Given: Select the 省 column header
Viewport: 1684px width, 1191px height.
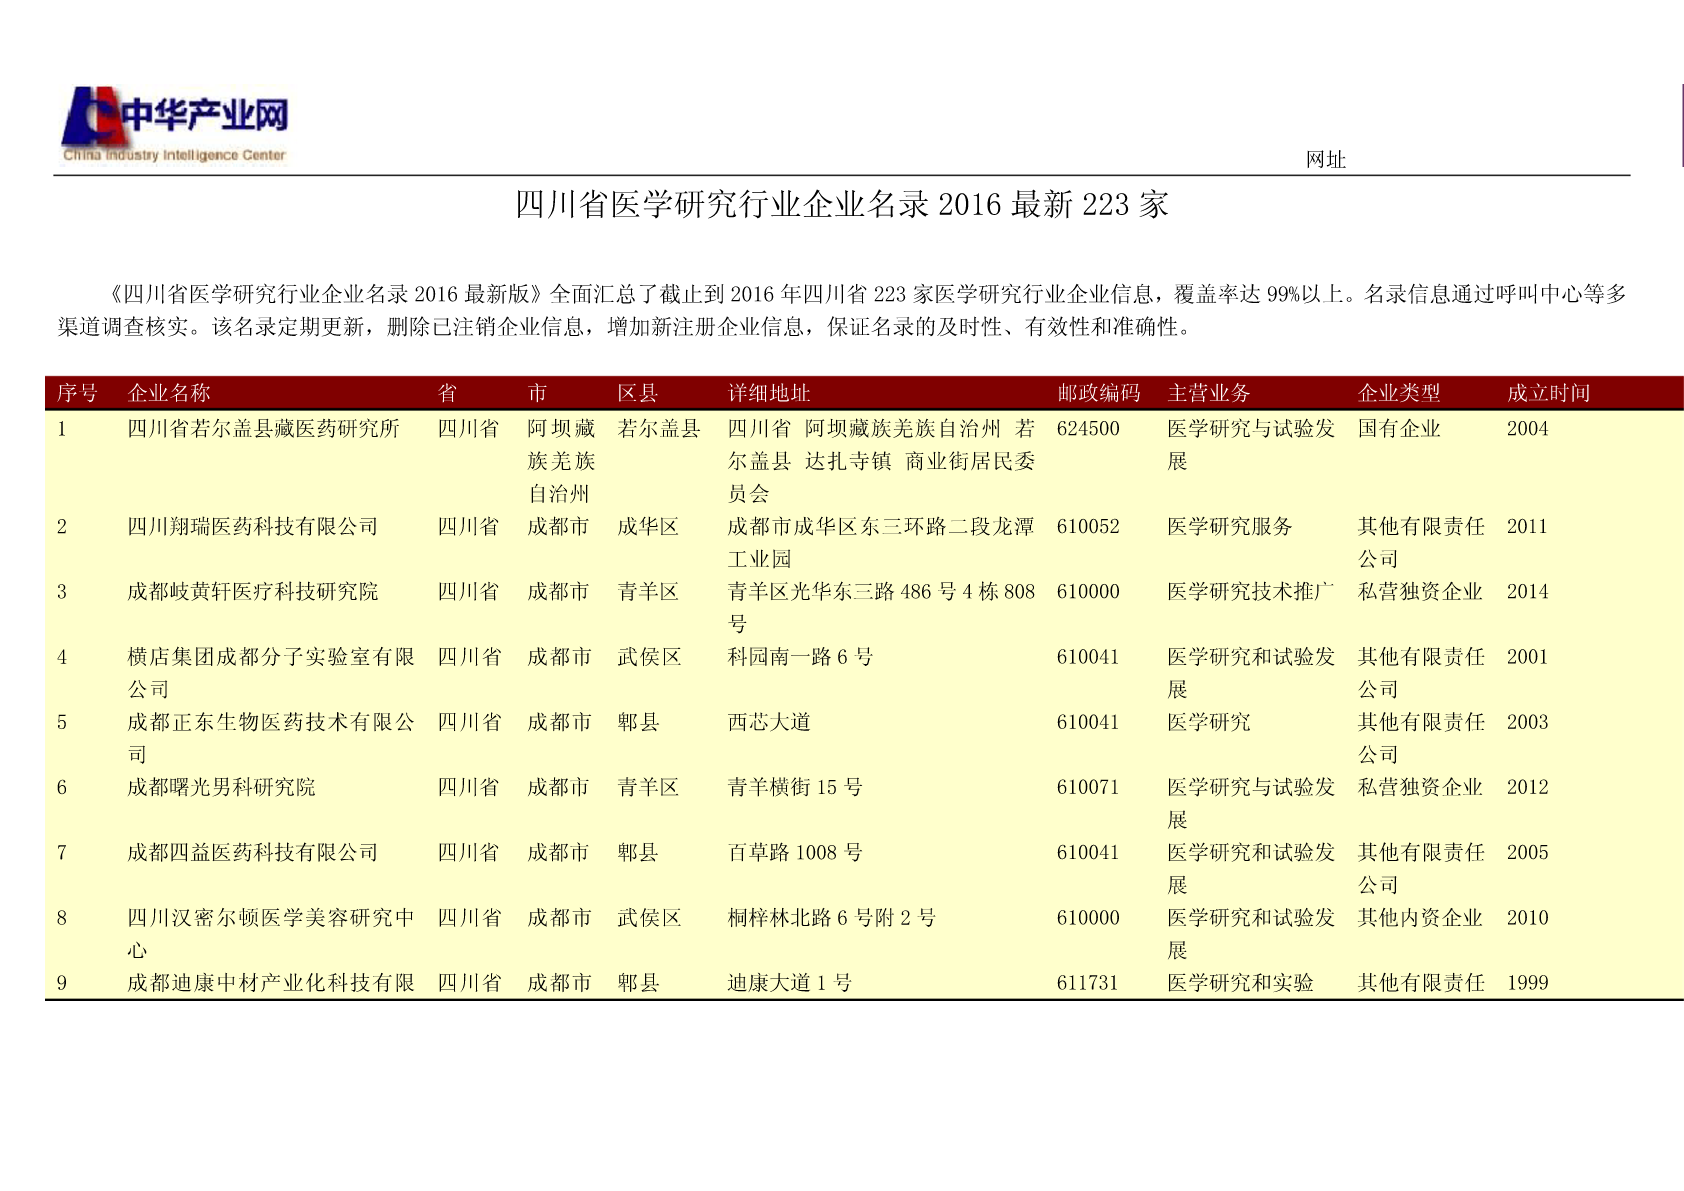Looking at the screenshot, I should click(448, 393).
